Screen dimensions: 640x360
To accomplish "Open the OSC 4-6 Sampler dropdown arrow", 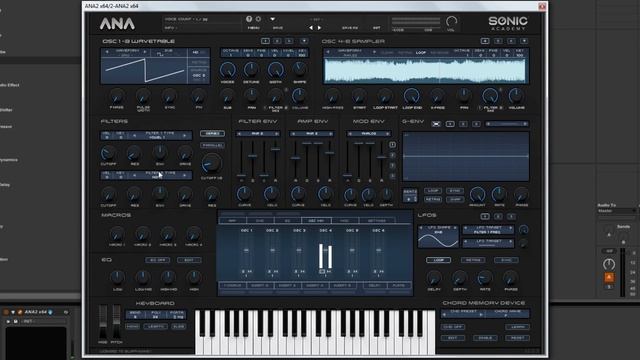I will click(x=524, y=41).
